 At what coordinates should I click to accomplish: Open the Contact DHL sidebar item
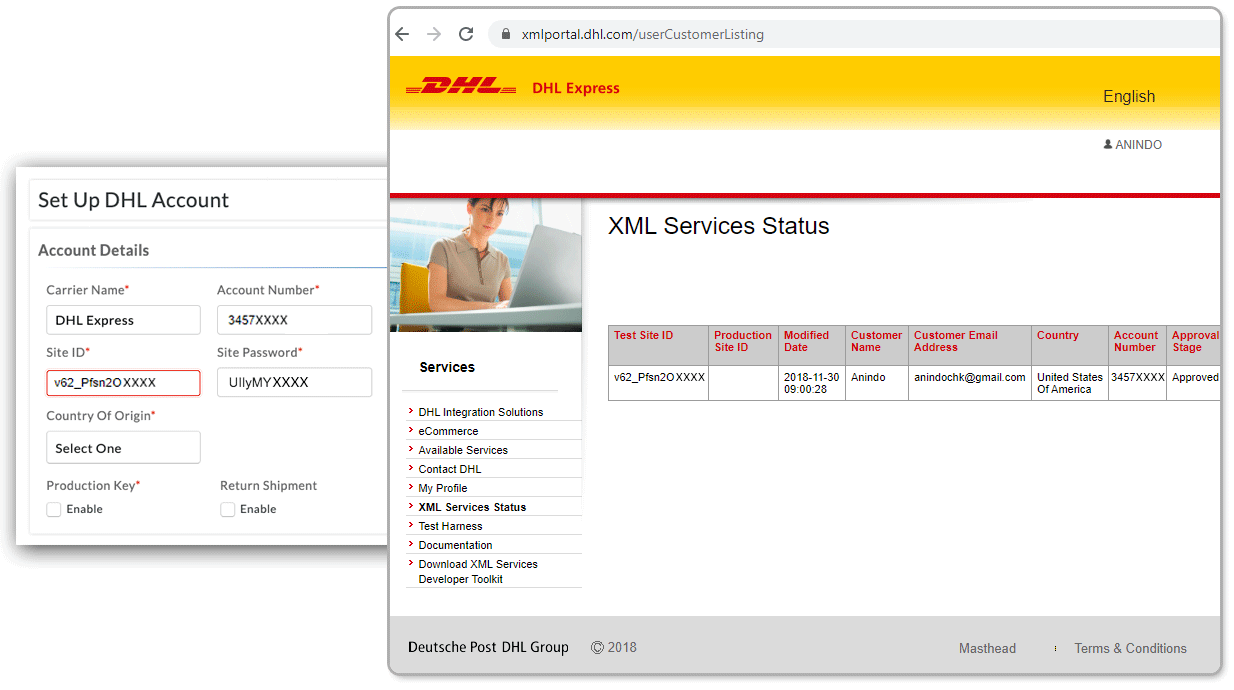(450, 468)
